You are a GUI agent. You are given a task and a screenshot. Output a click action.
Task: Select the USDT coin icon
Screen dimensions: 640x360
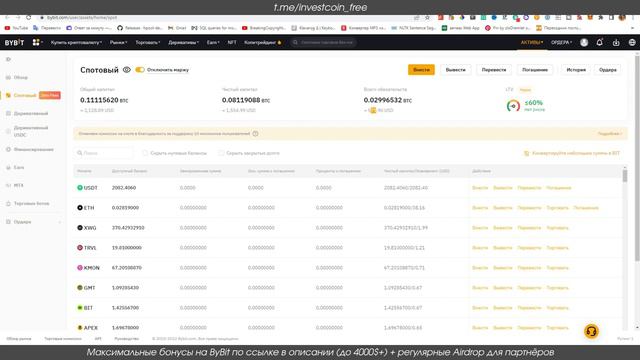pyautogui.click(x=80, y=188)
